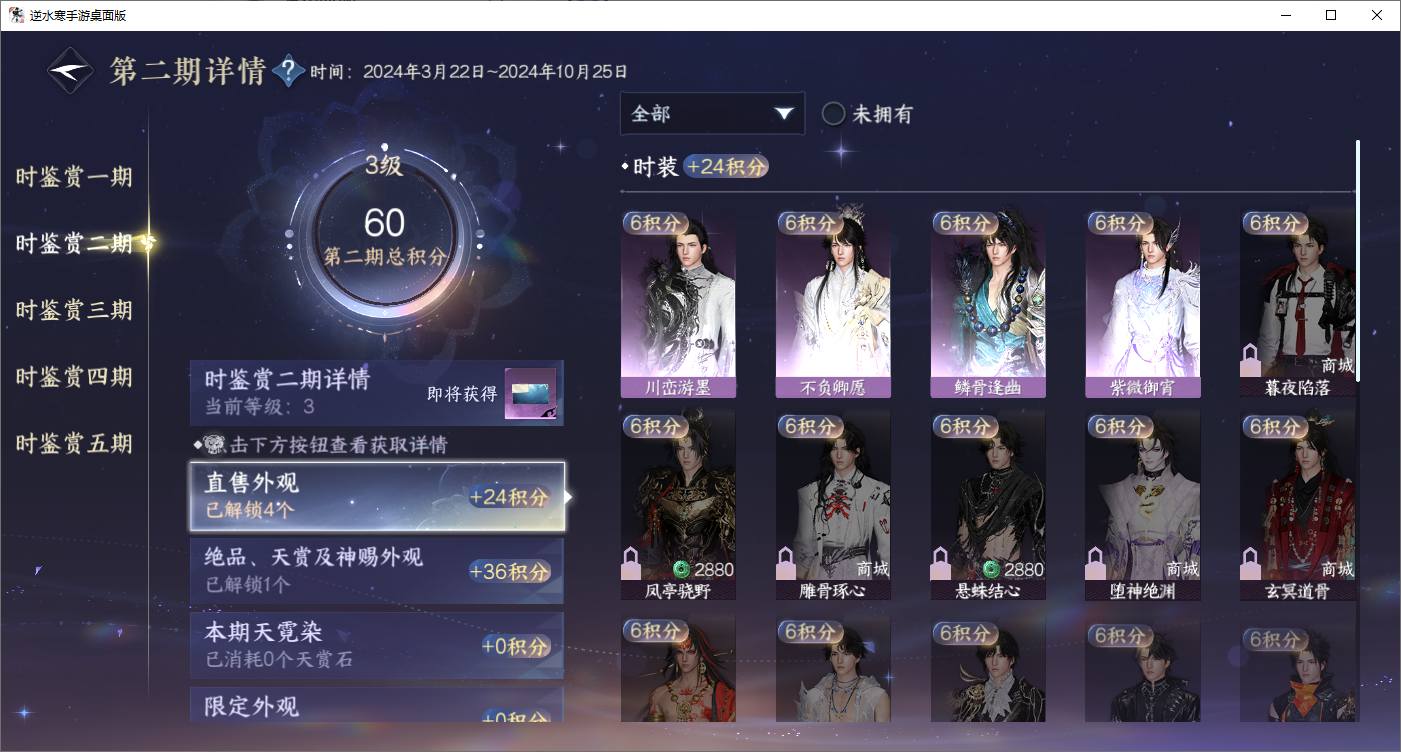Open the question mark help icon

point(288,71)
